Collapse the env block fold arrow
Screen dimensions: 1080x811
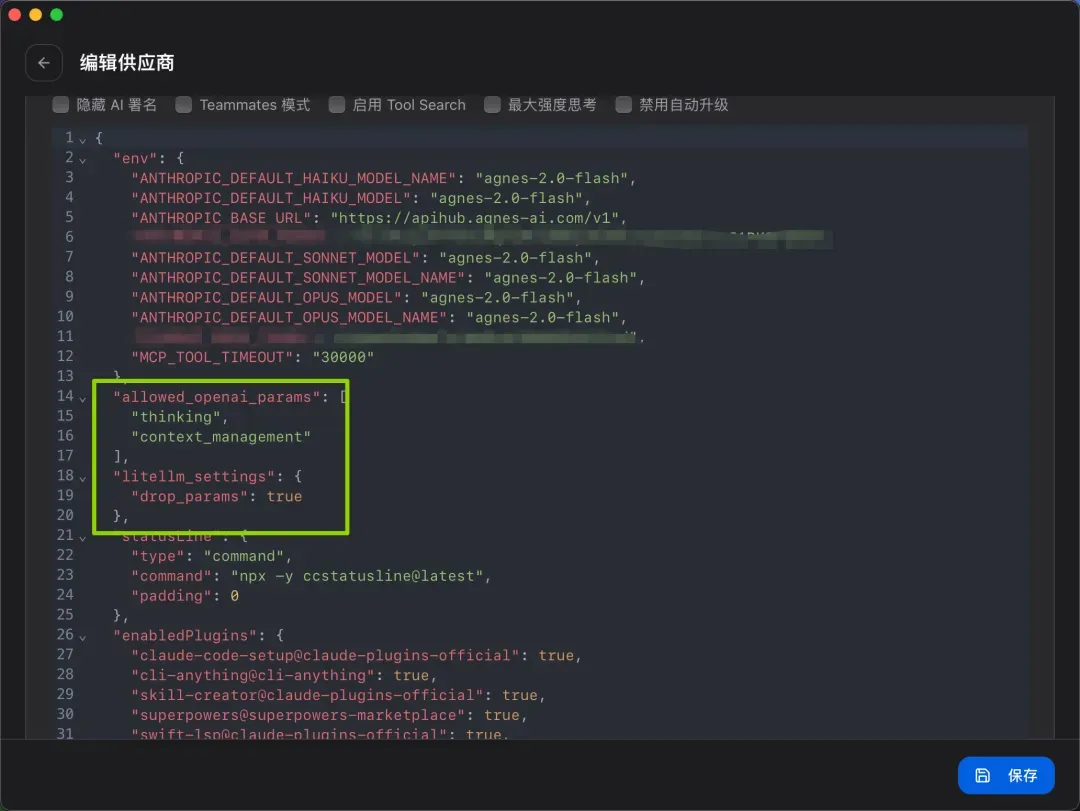83,160
